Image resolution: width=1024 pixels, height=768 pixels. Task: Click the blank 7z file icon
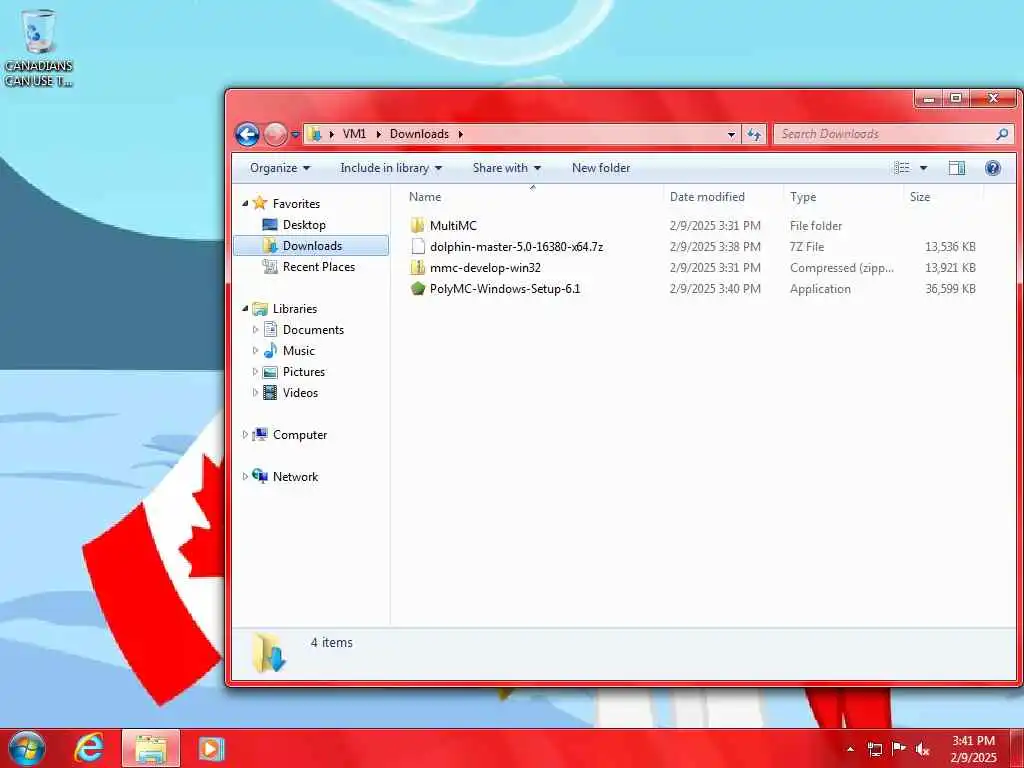418,246
